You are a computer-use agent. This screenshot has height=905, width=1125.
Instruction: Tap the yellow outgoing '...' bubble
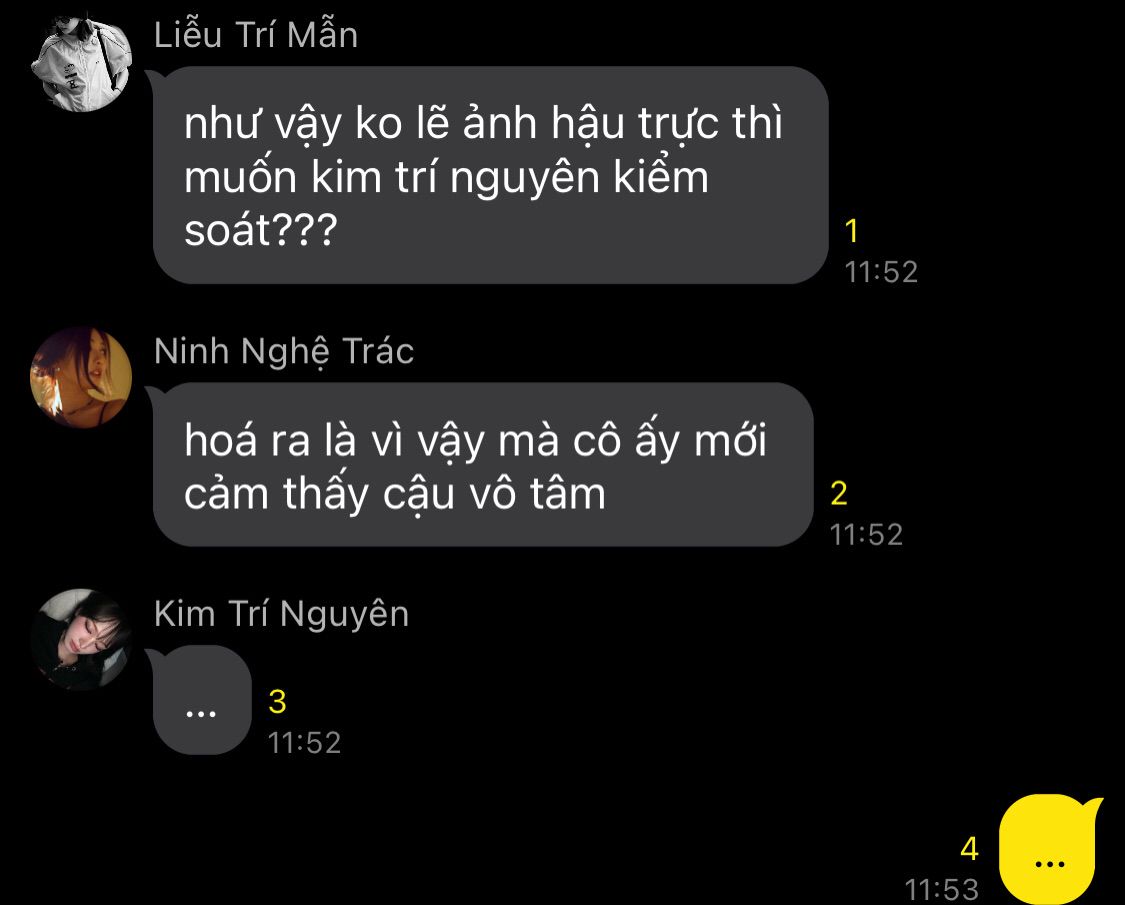point(1050,849)
